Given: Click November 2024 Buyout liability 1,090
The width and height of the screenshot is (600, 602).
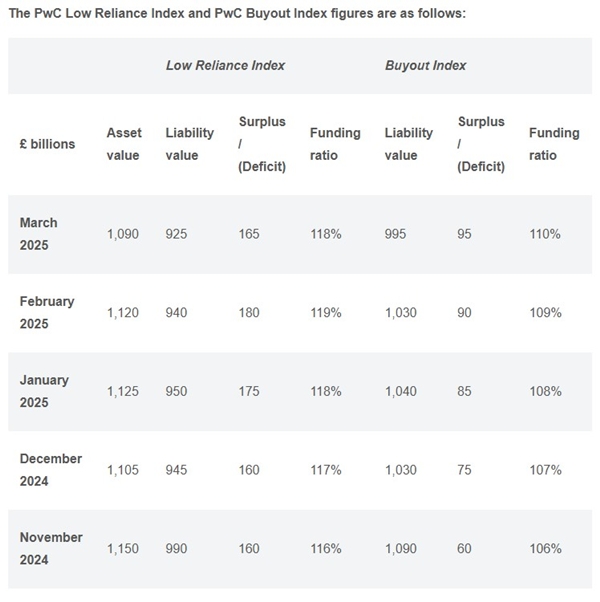Looking at the screenshot, I should (401, 549).
